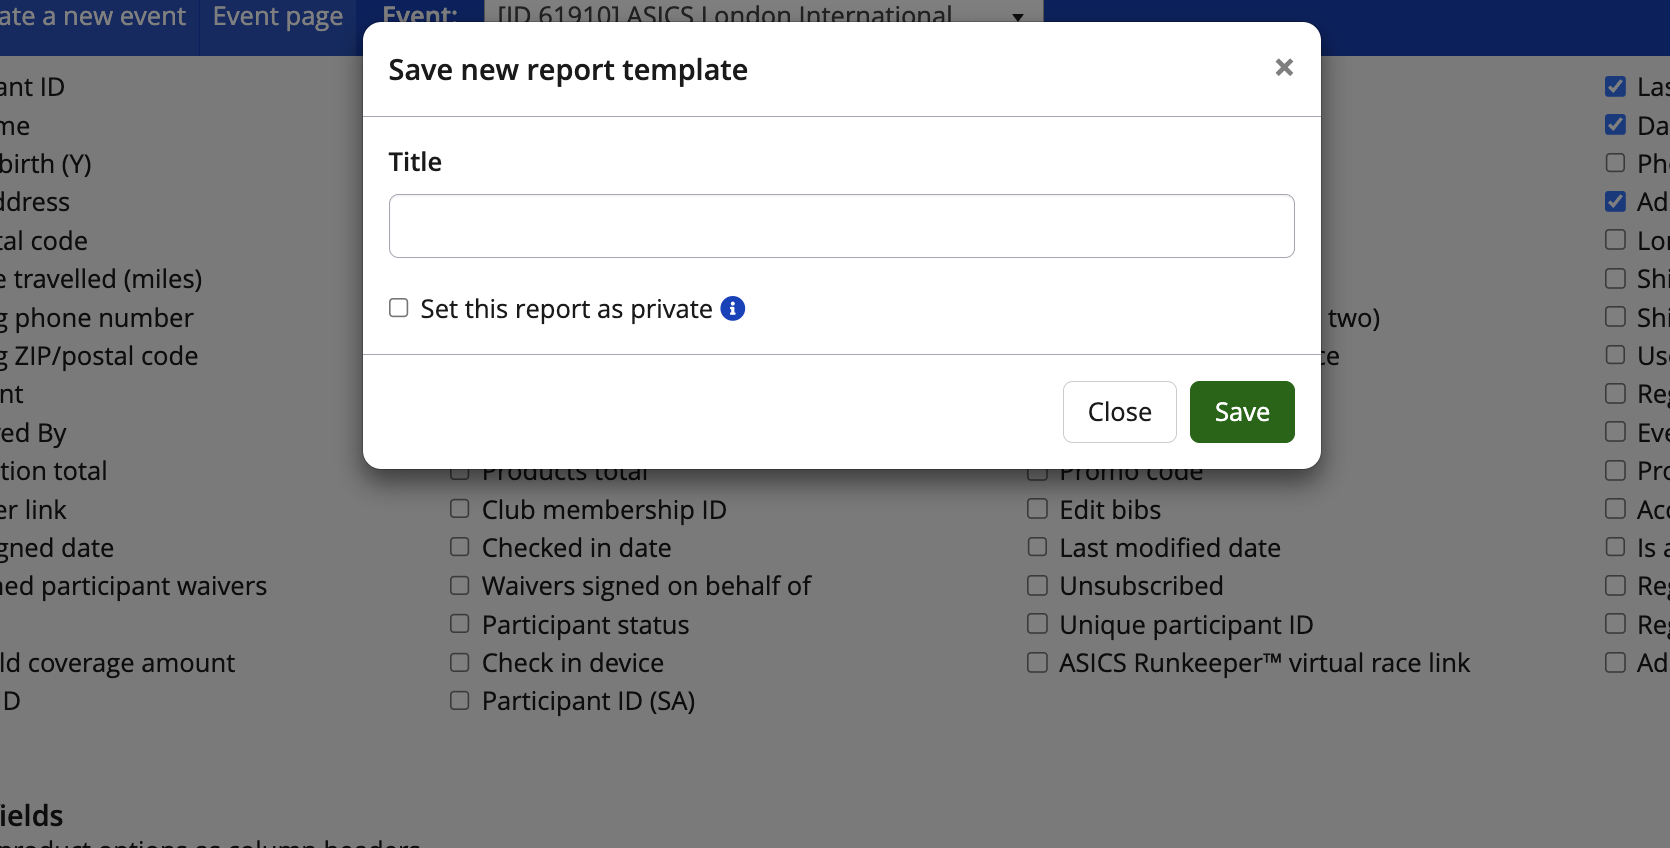Click the Close button in dialog
This screenshot has height=848, width=1670.
tap(1119, 412)
